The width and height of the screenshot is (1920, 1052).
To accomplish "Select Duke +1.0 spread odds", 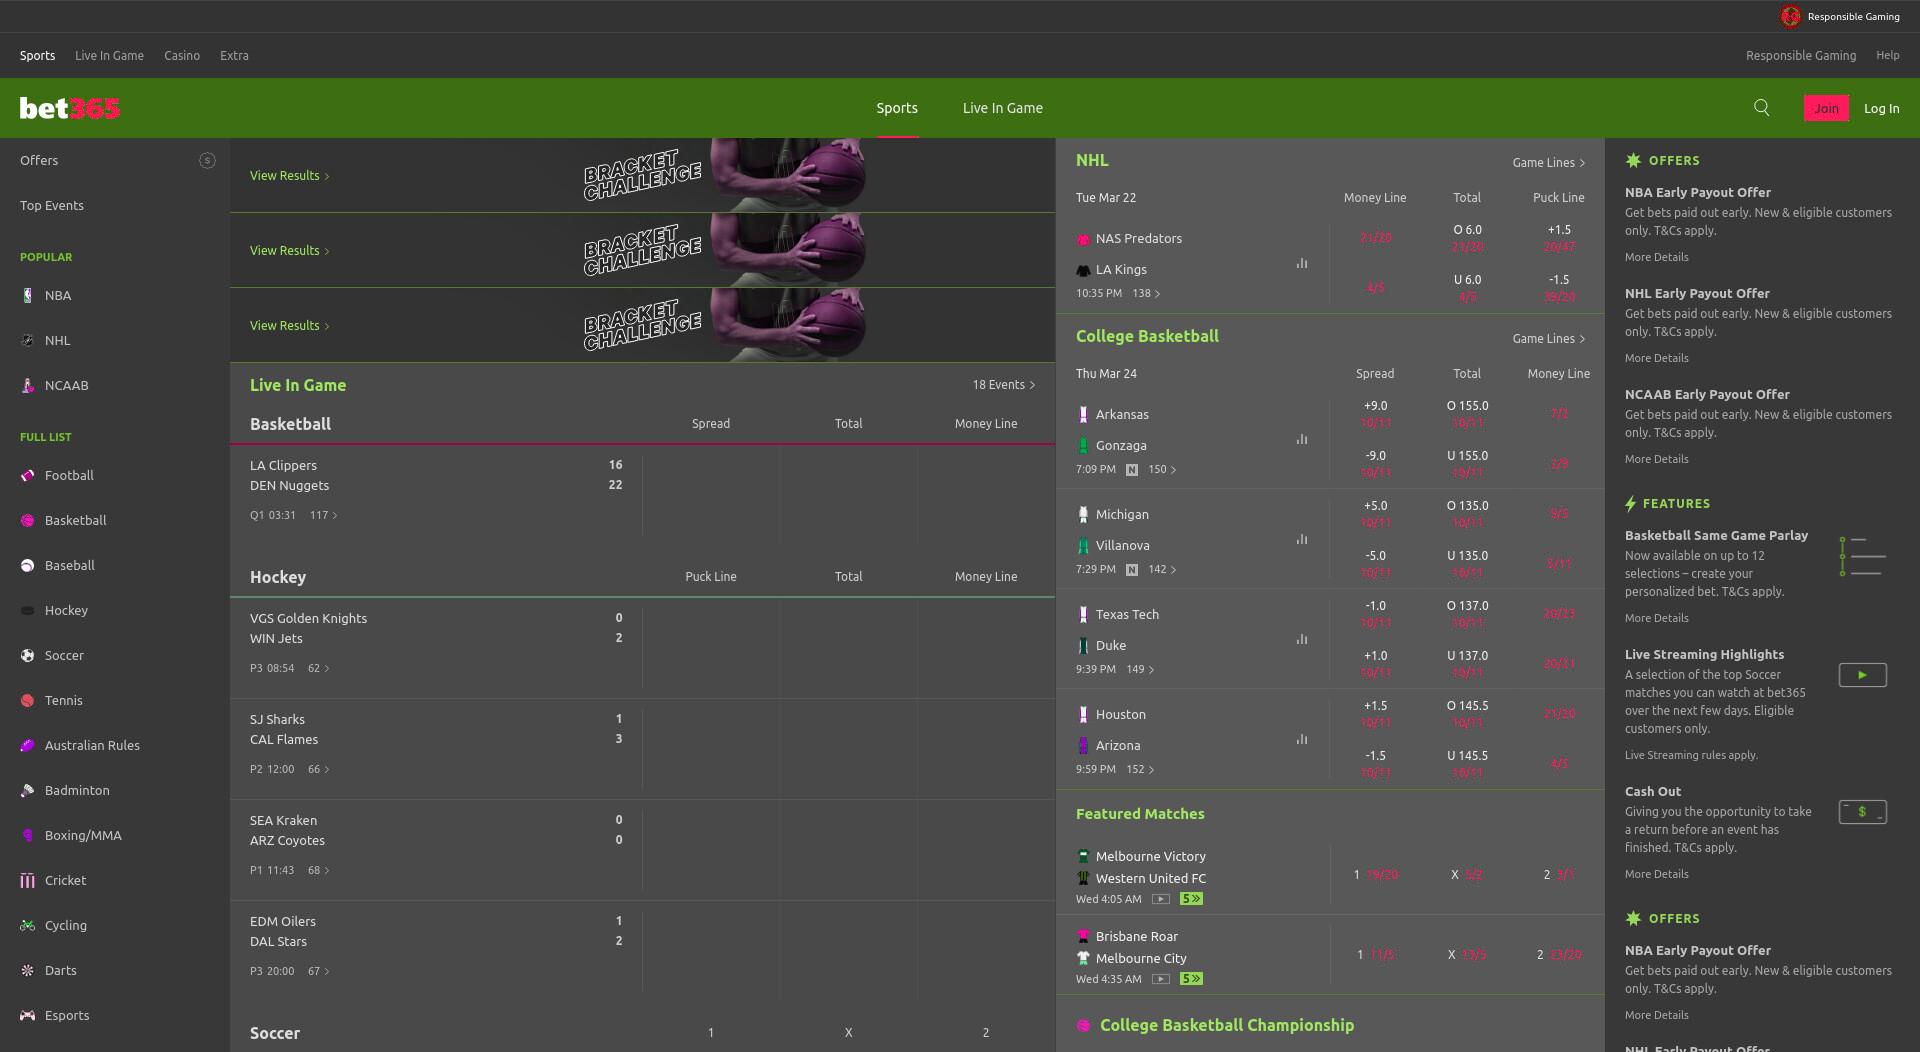I will 1375,664.
